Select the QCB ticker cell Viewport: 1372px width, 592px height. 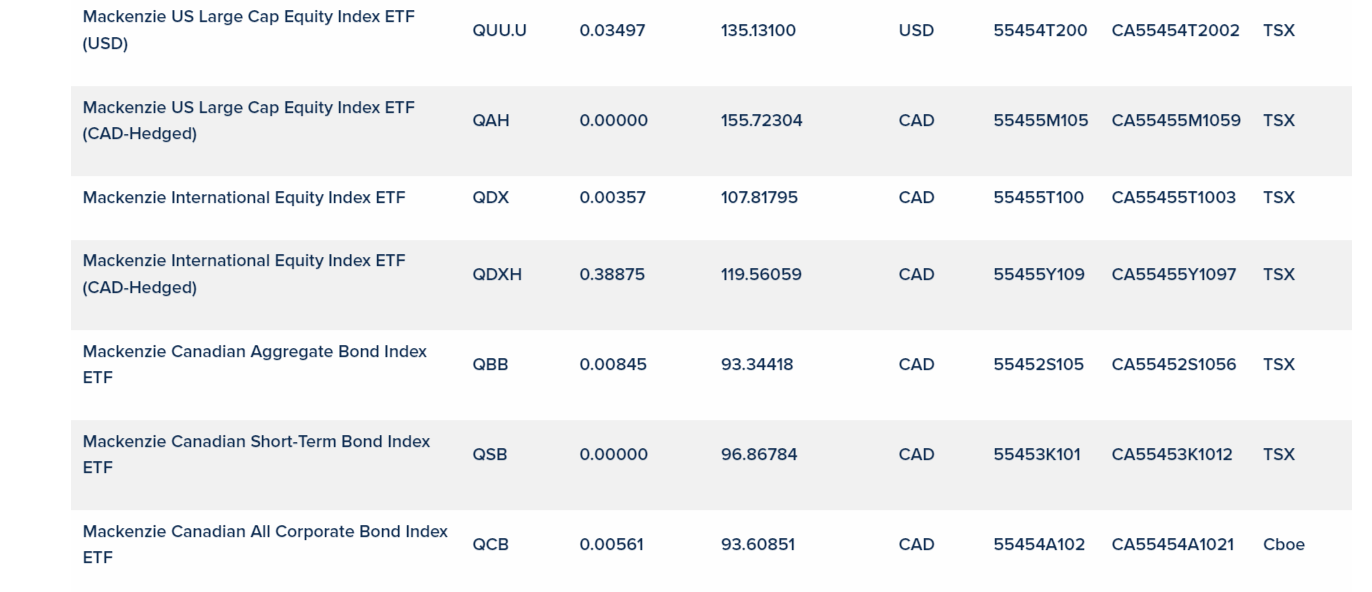(490, 545)
